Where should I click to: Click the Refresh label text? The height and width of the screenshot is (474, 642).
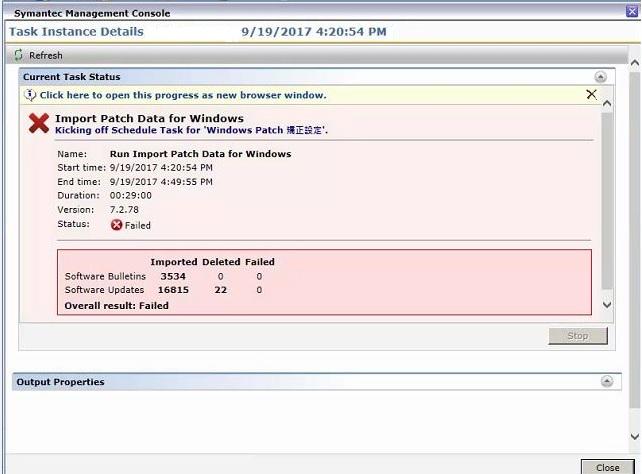(46, 55)
